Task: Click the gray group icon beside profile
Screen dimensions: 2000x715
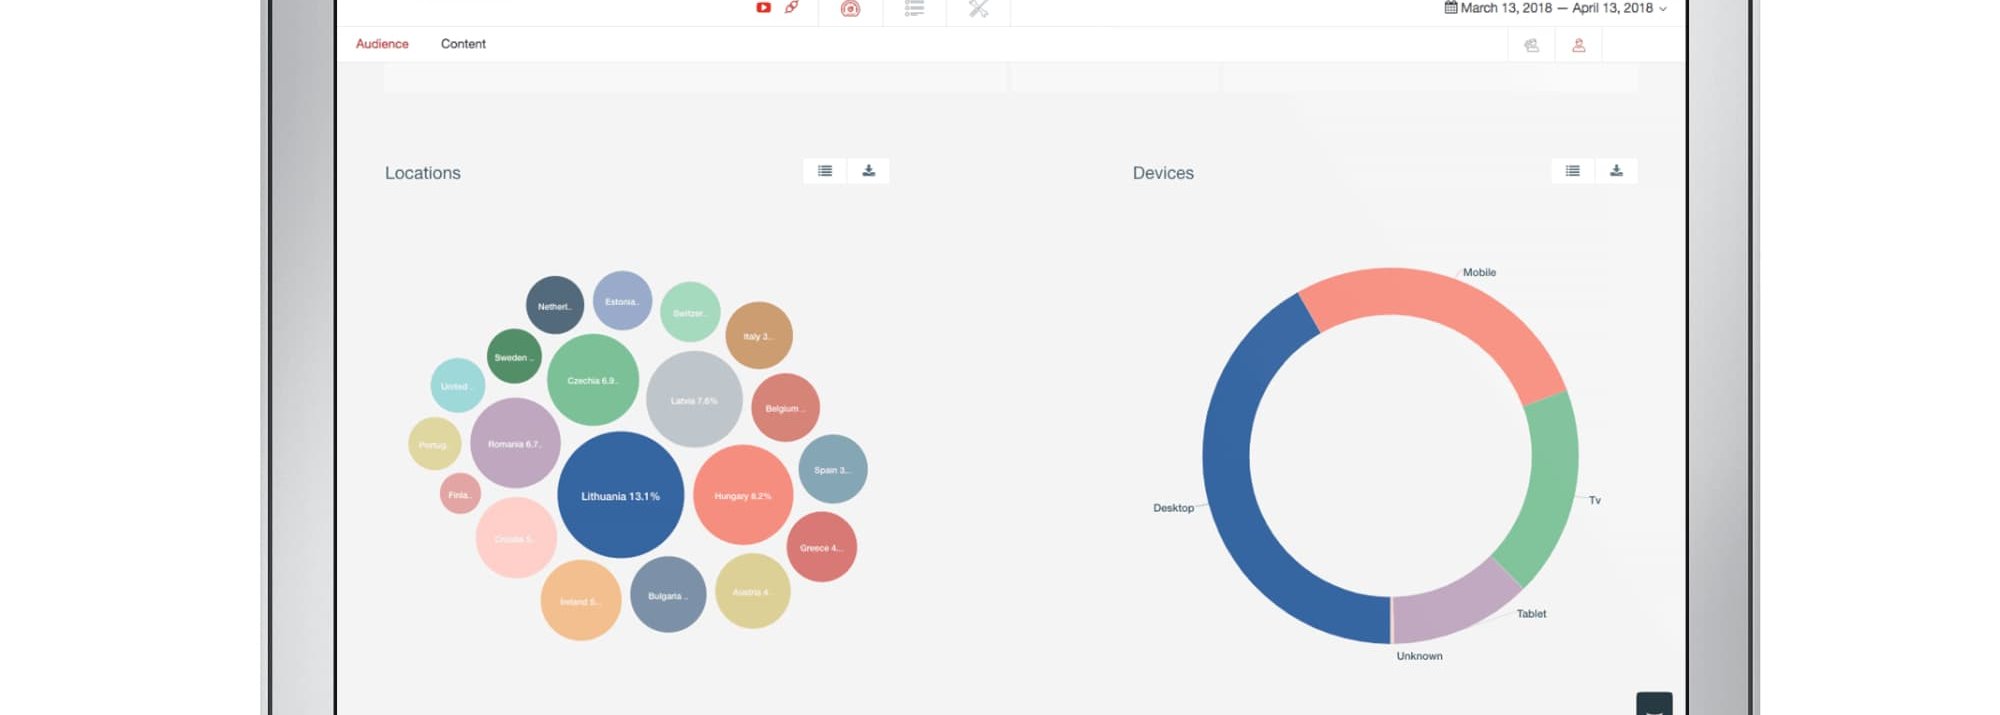Action: [1531, 45]
